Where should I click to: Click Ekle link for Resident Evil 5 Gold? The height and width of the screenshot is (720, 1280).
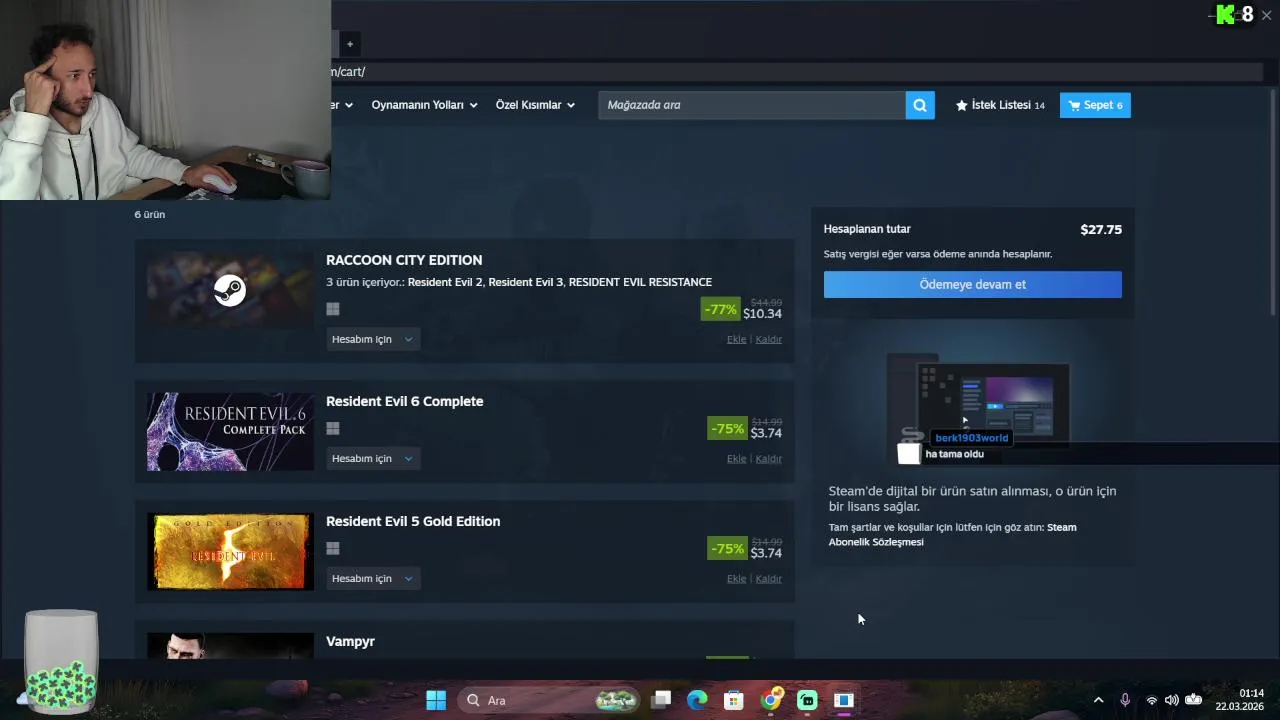tap(736, 579)
